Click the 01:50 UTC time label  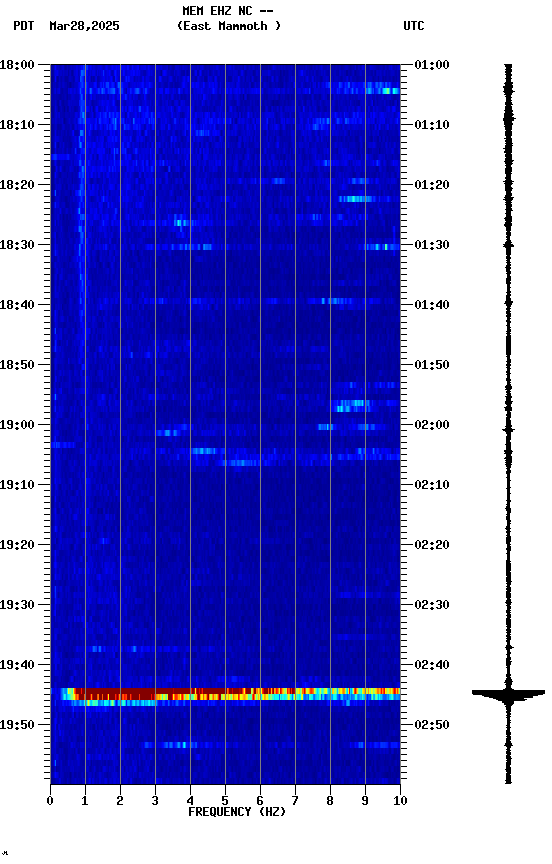(432, 365)
